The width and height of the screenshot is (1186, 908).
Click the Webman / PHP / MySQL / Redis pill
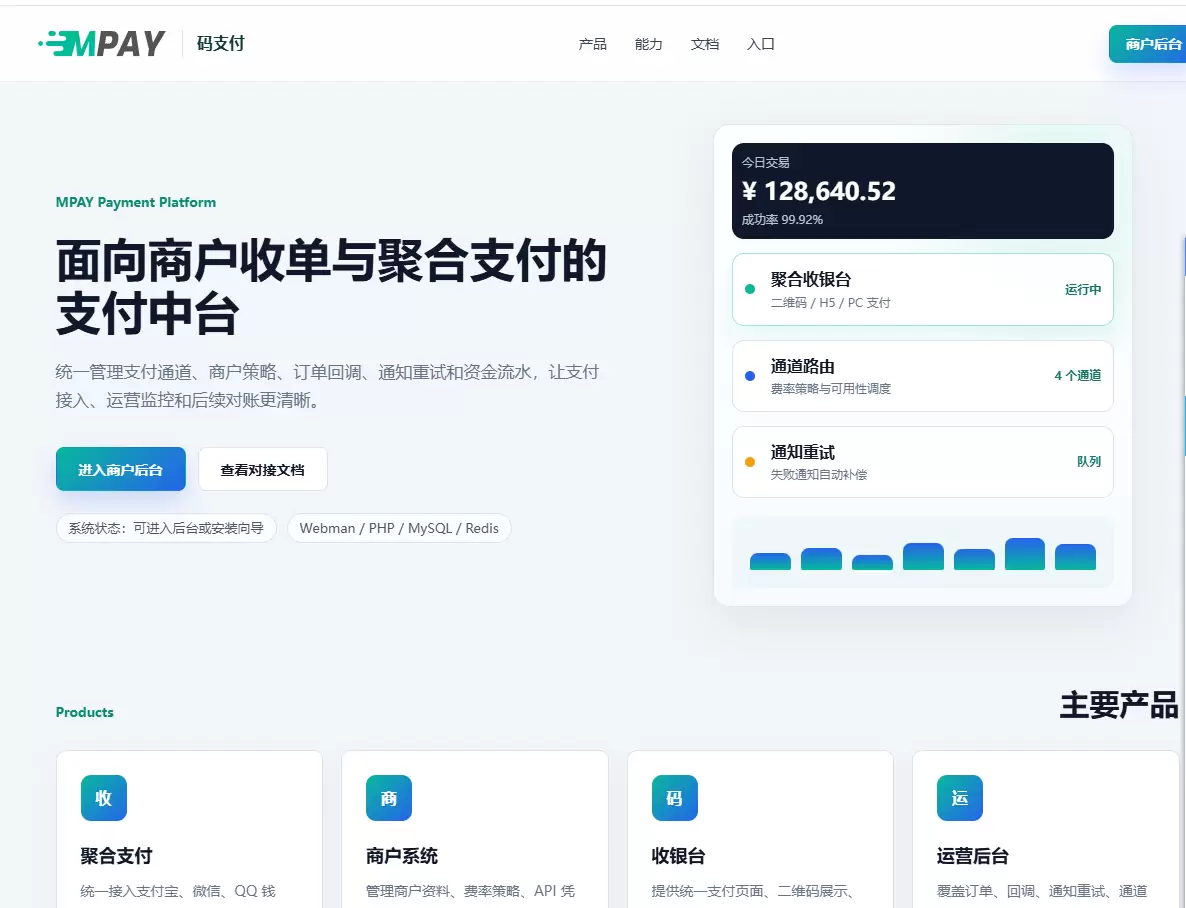[x=399, y=528]
